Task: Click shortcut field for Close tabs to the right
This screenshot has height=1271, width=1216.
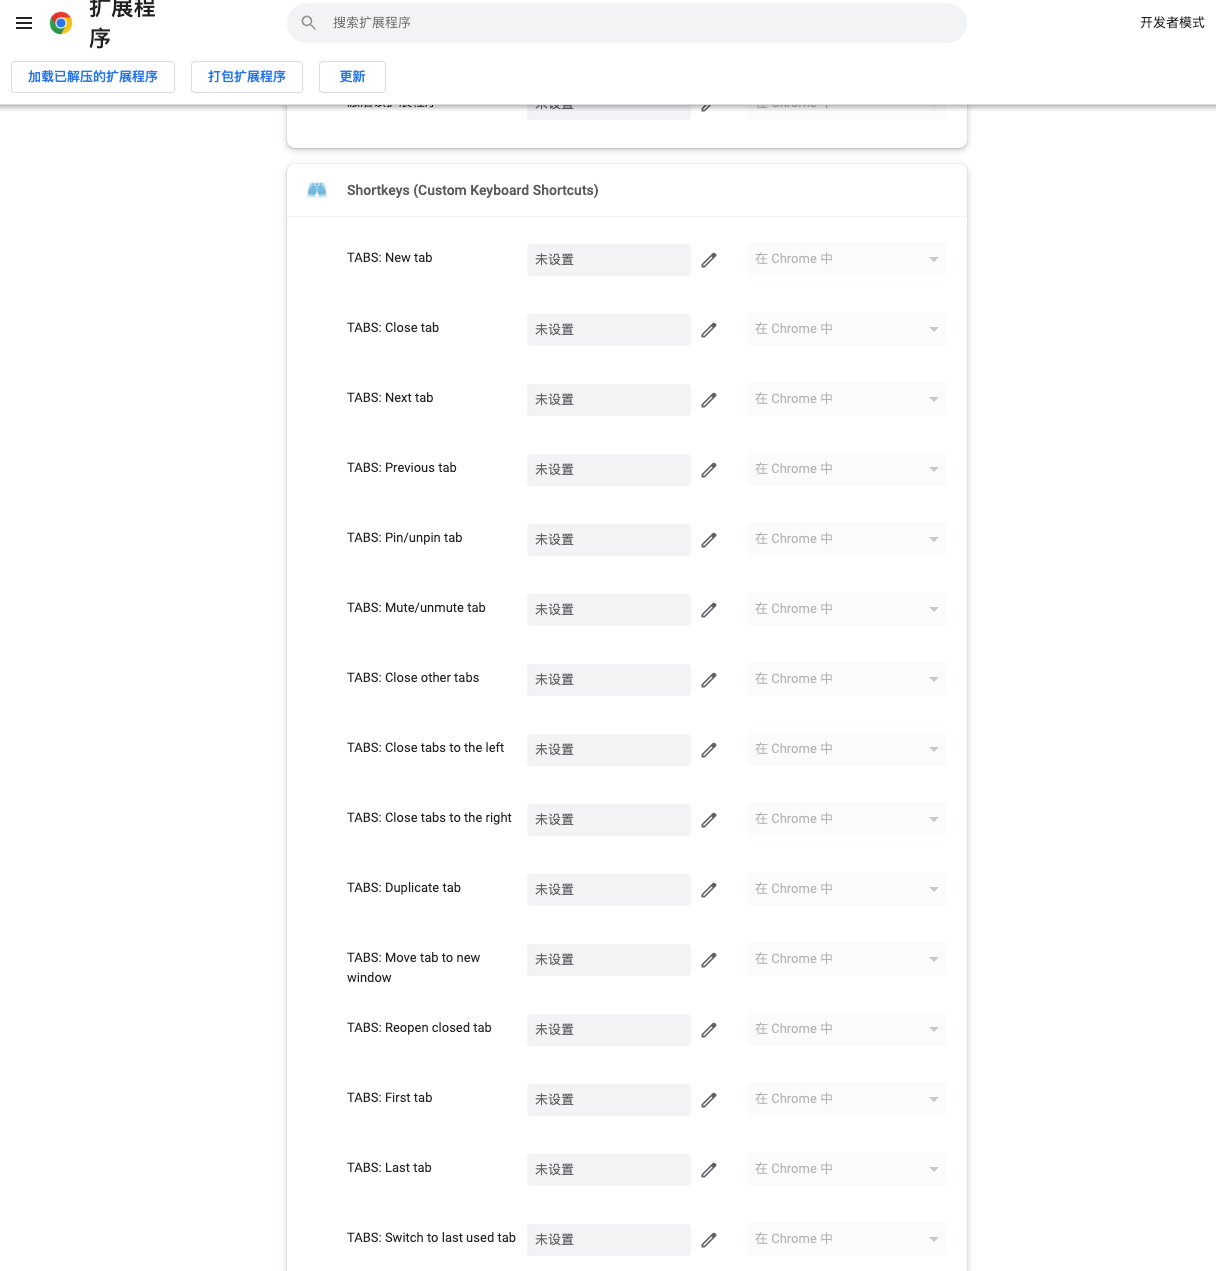Action: click(x=608, y=820)
